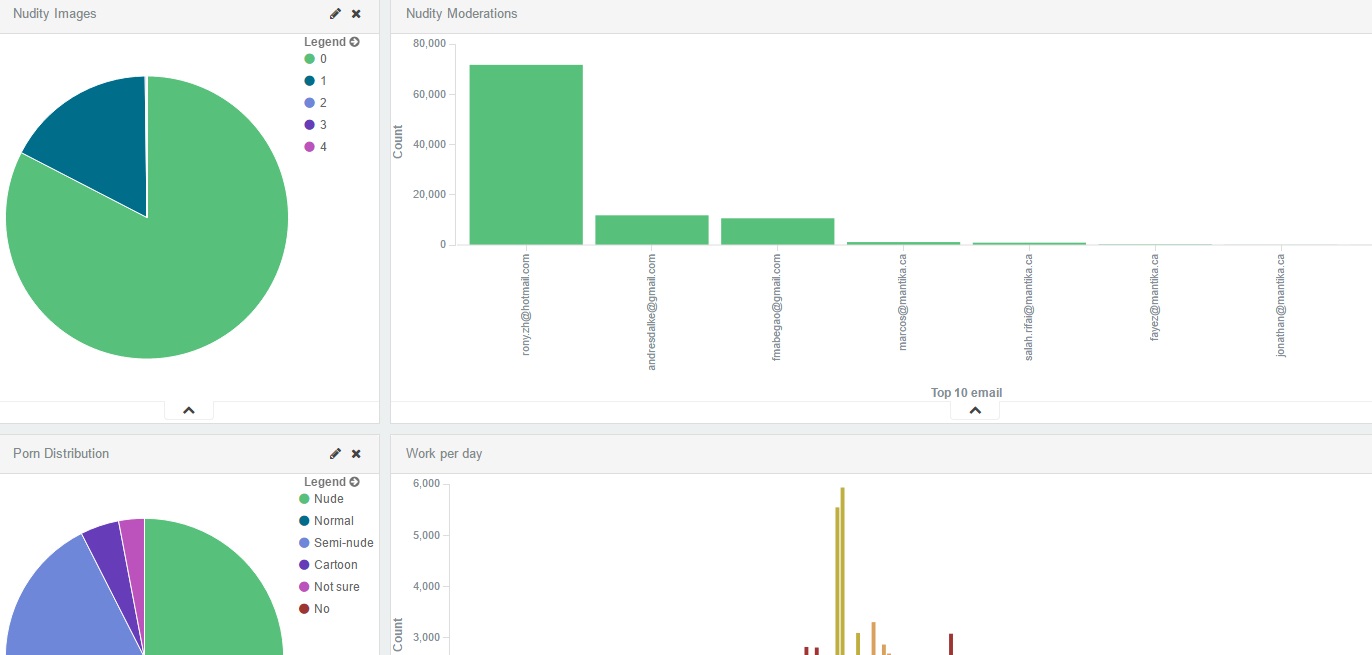Remove the Nudity Images panel with X icon
Screen dimensions: 1372x655
(x=356, y=14)
